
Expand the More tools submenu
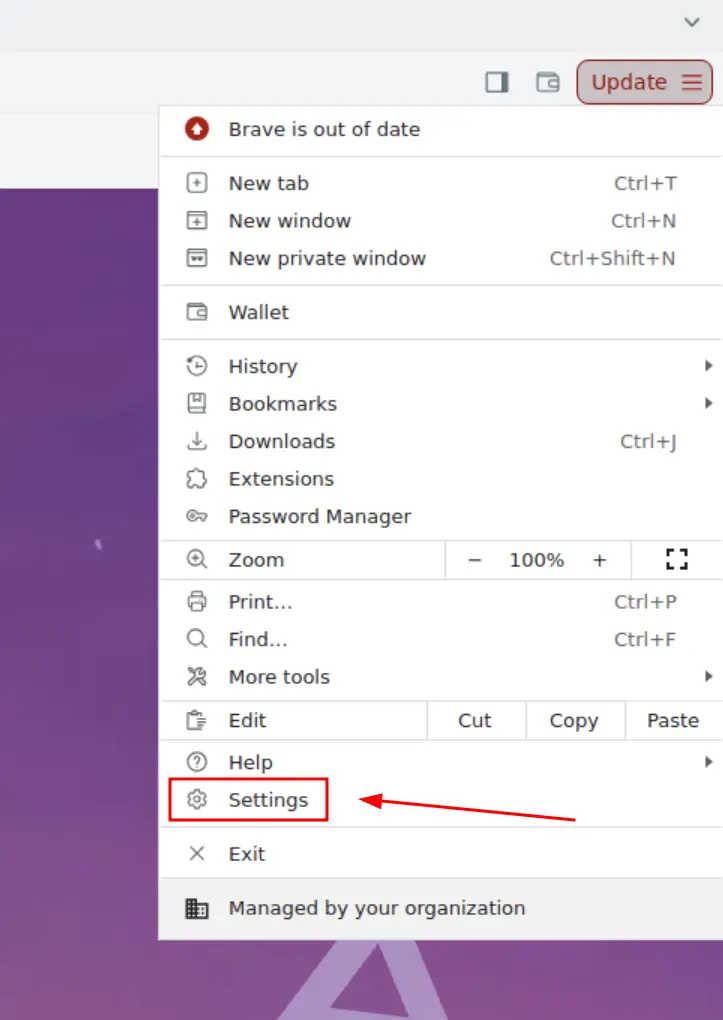pos(441,677)
